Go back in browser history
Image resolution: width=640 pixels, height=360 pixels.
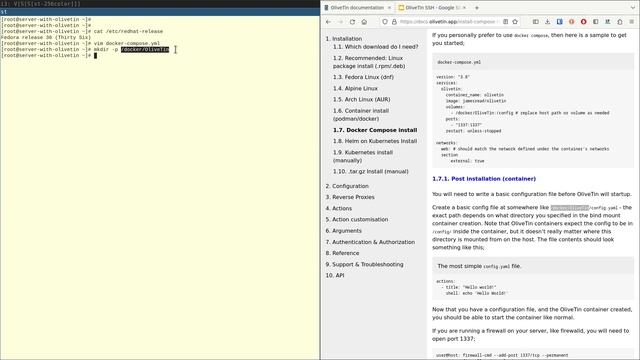pyautogui.click(x=329, y=22)
